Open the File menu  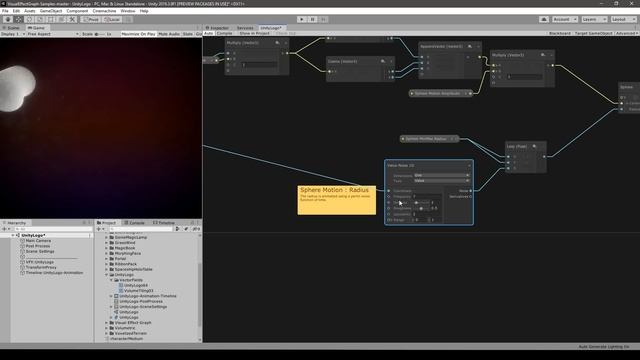tap(5, 11)
